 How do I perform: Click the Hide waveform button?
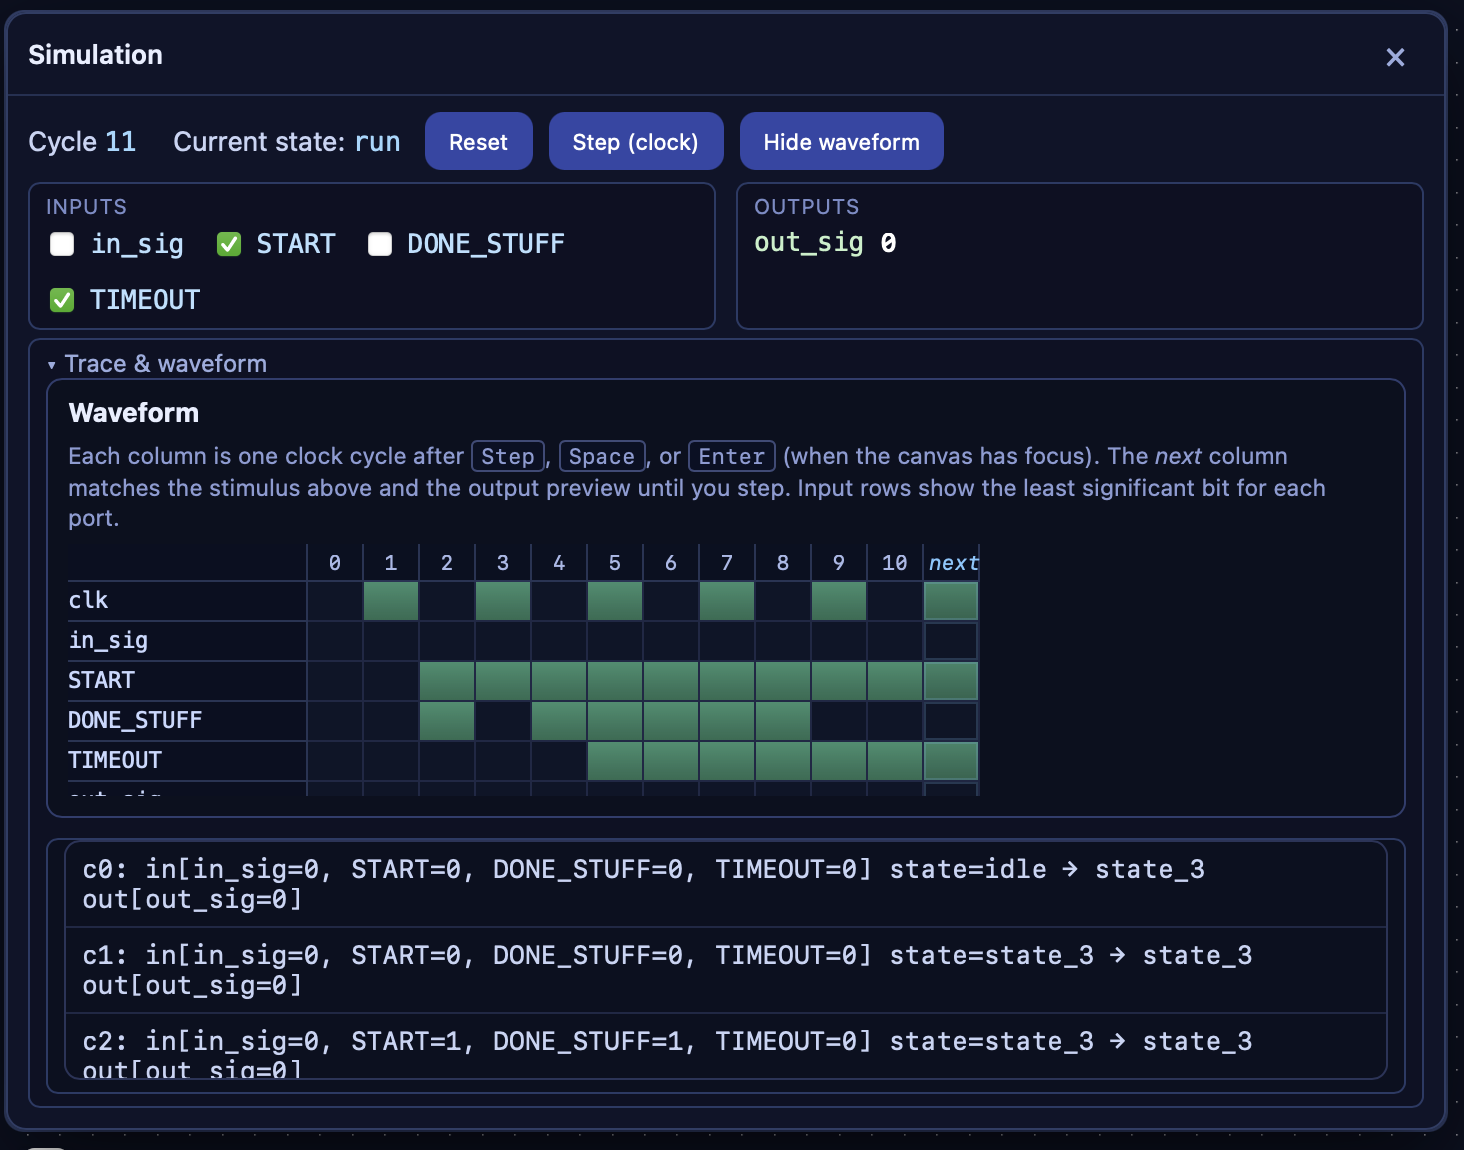(841, 141)
